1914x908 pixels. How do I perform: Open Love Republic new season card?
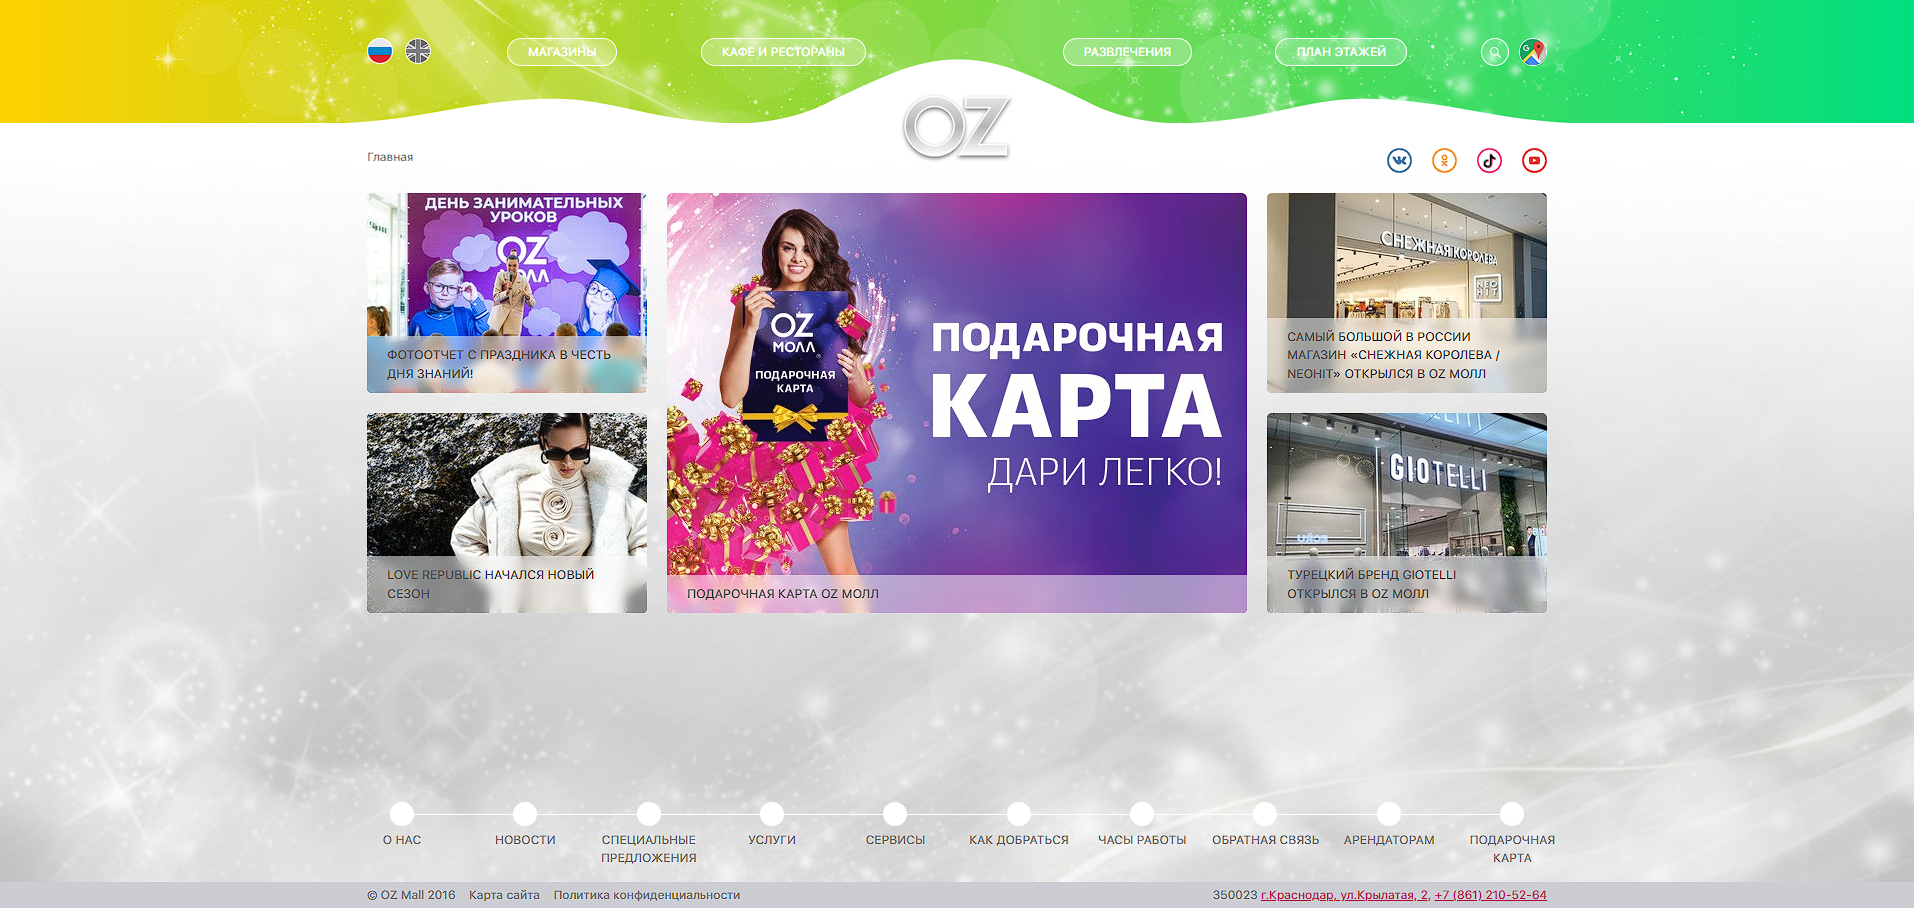pos(507,513)
